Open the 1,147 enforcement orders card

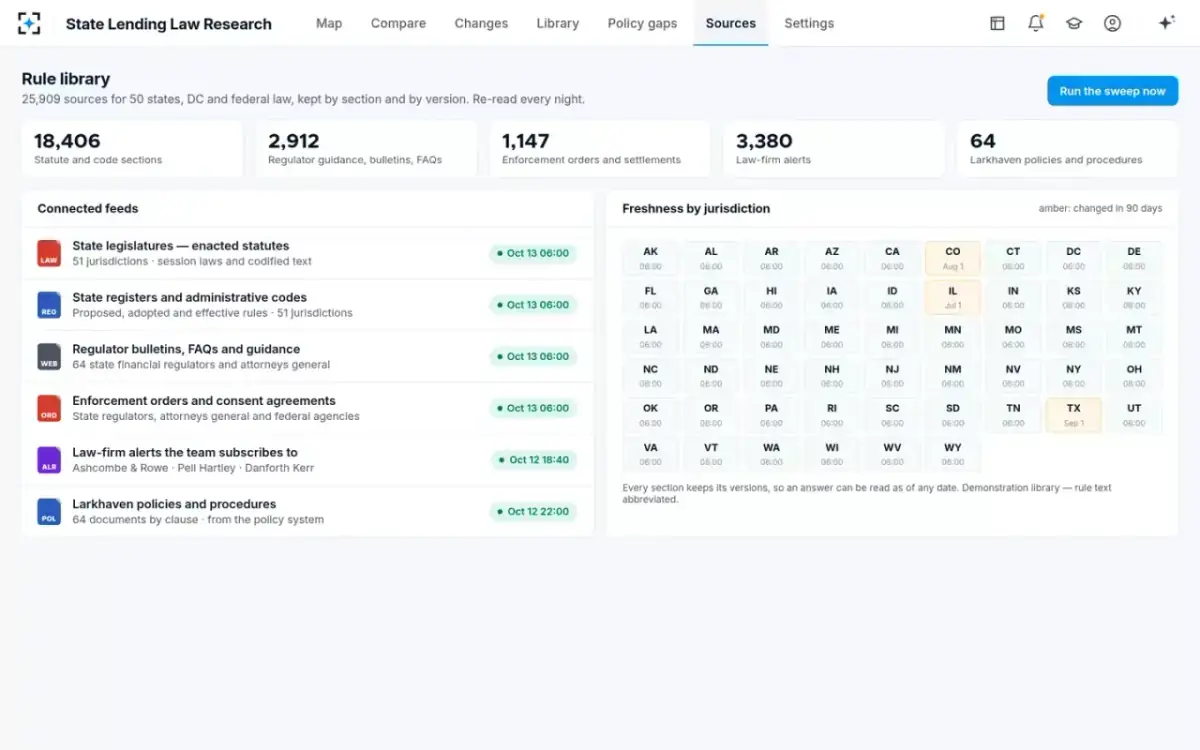pyautogui.click(x=600, y=149)
